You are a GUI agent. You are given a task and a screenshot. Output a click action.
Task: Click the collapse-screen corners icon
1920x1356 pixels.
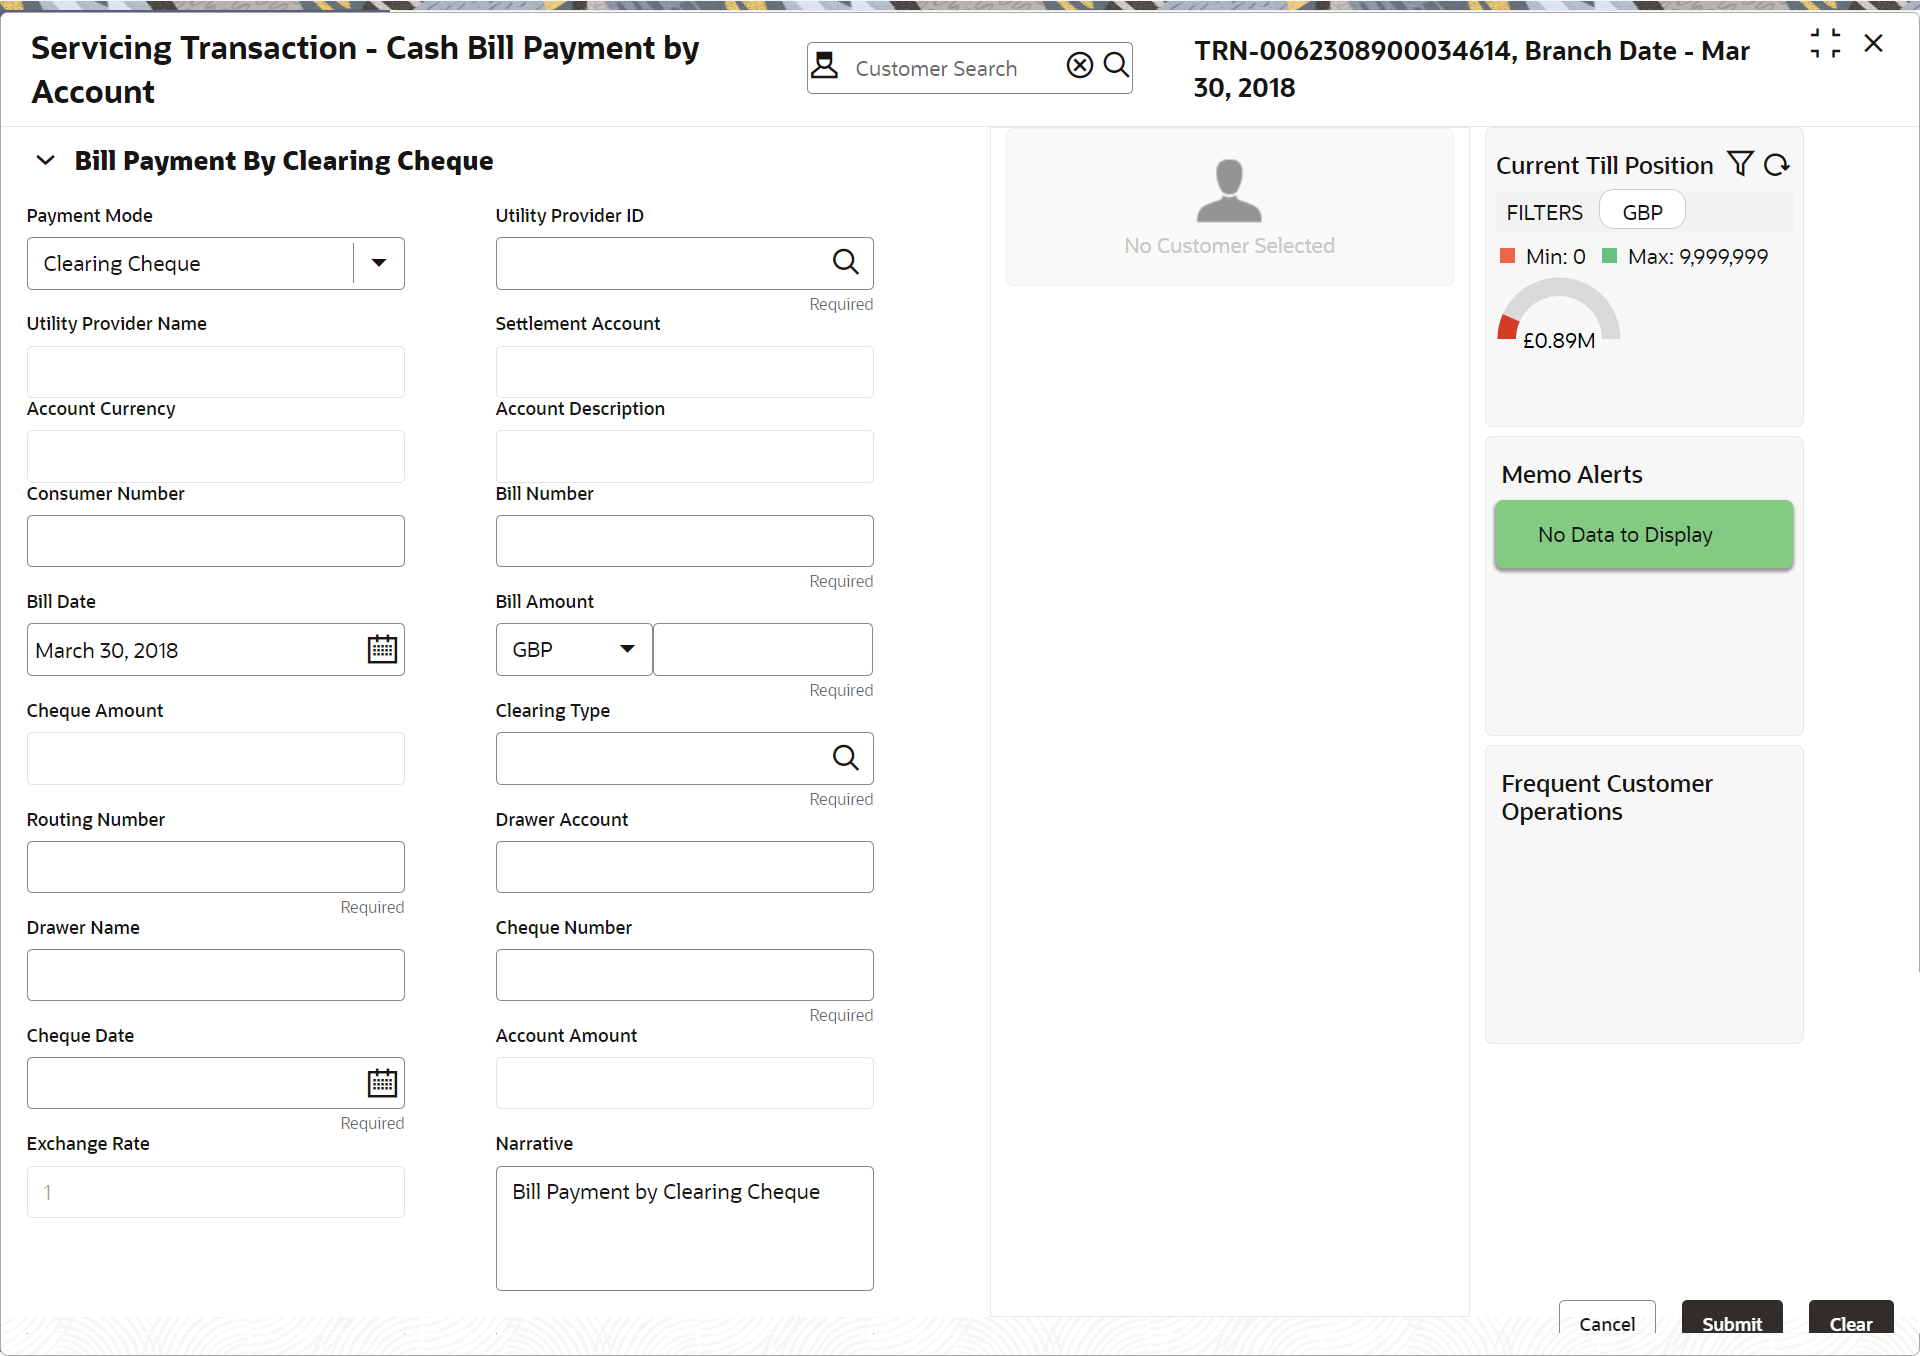coord(1825,44)
